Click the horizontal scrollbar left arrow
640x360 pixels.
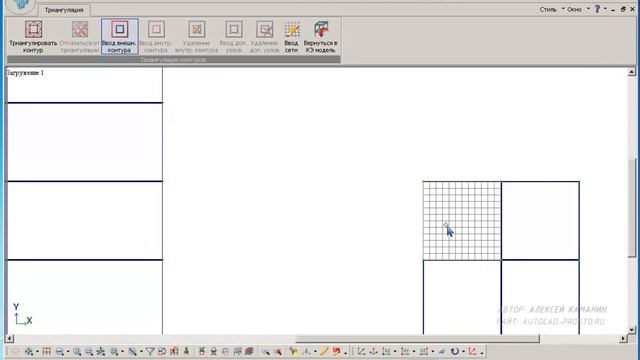[10, 338]
